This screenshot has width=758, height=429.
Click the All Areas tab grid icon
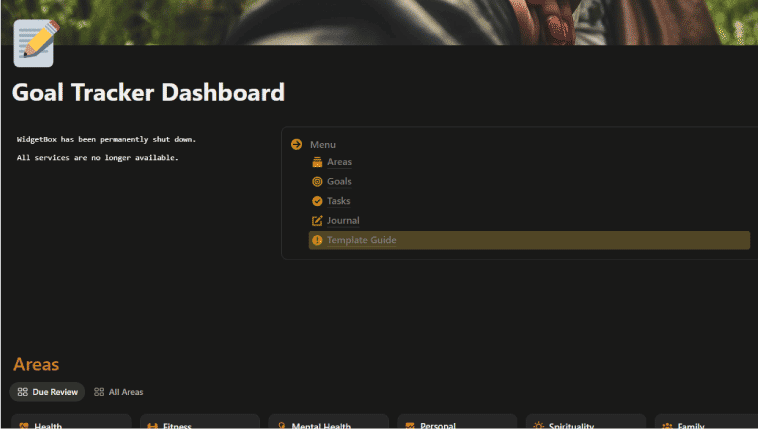(99, 392)
